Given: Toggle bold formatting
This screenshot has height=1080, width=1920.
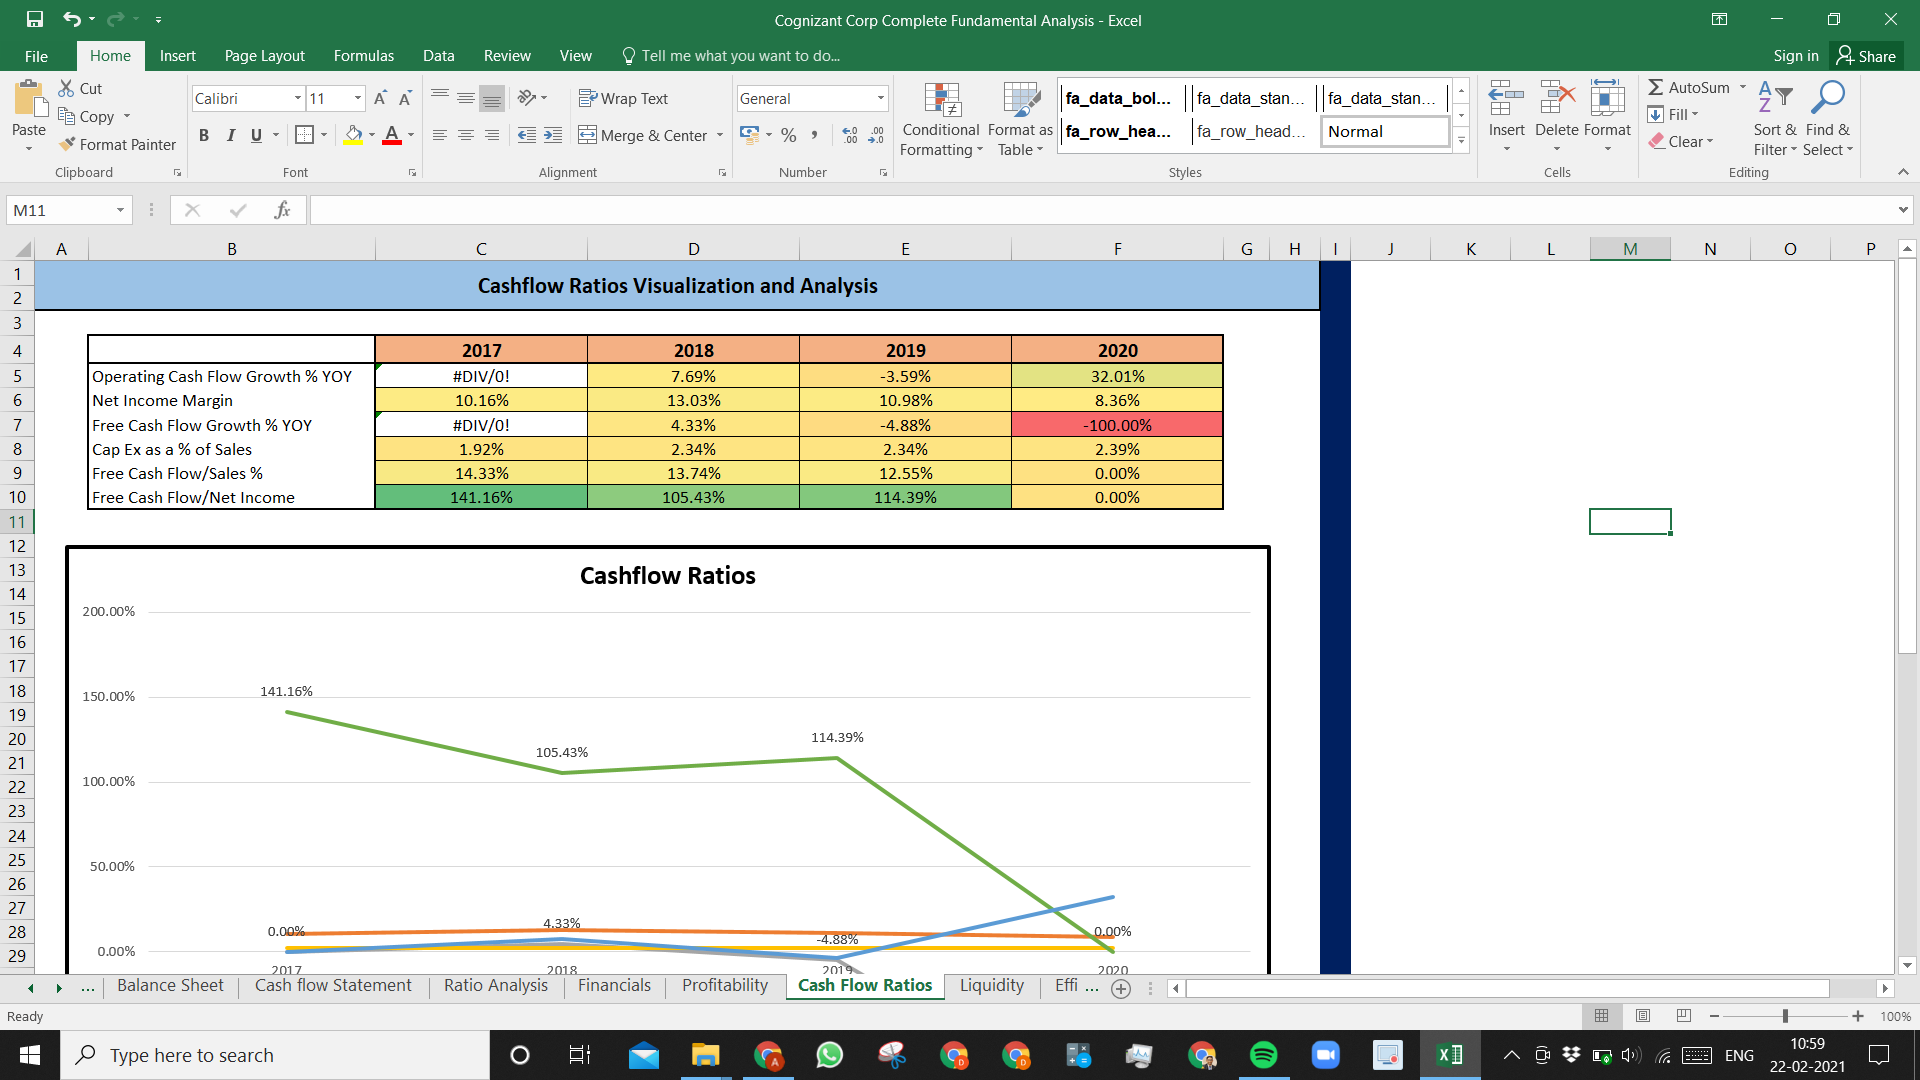Looking at the screenshot, I should pyautogui.click(x=204, y=135).
